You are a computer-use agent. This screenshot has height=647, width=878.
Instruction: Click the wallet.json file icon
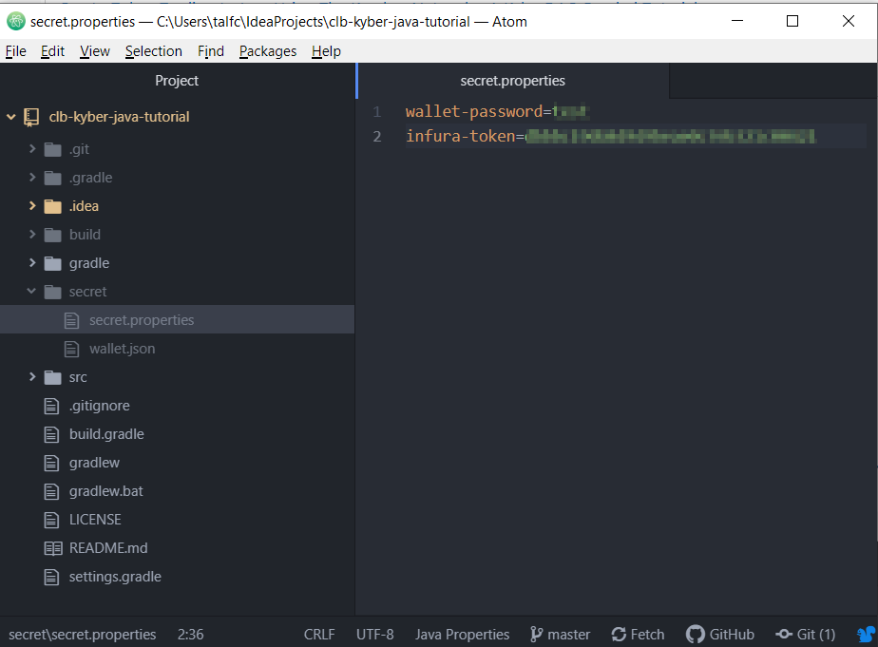[71, 349]
